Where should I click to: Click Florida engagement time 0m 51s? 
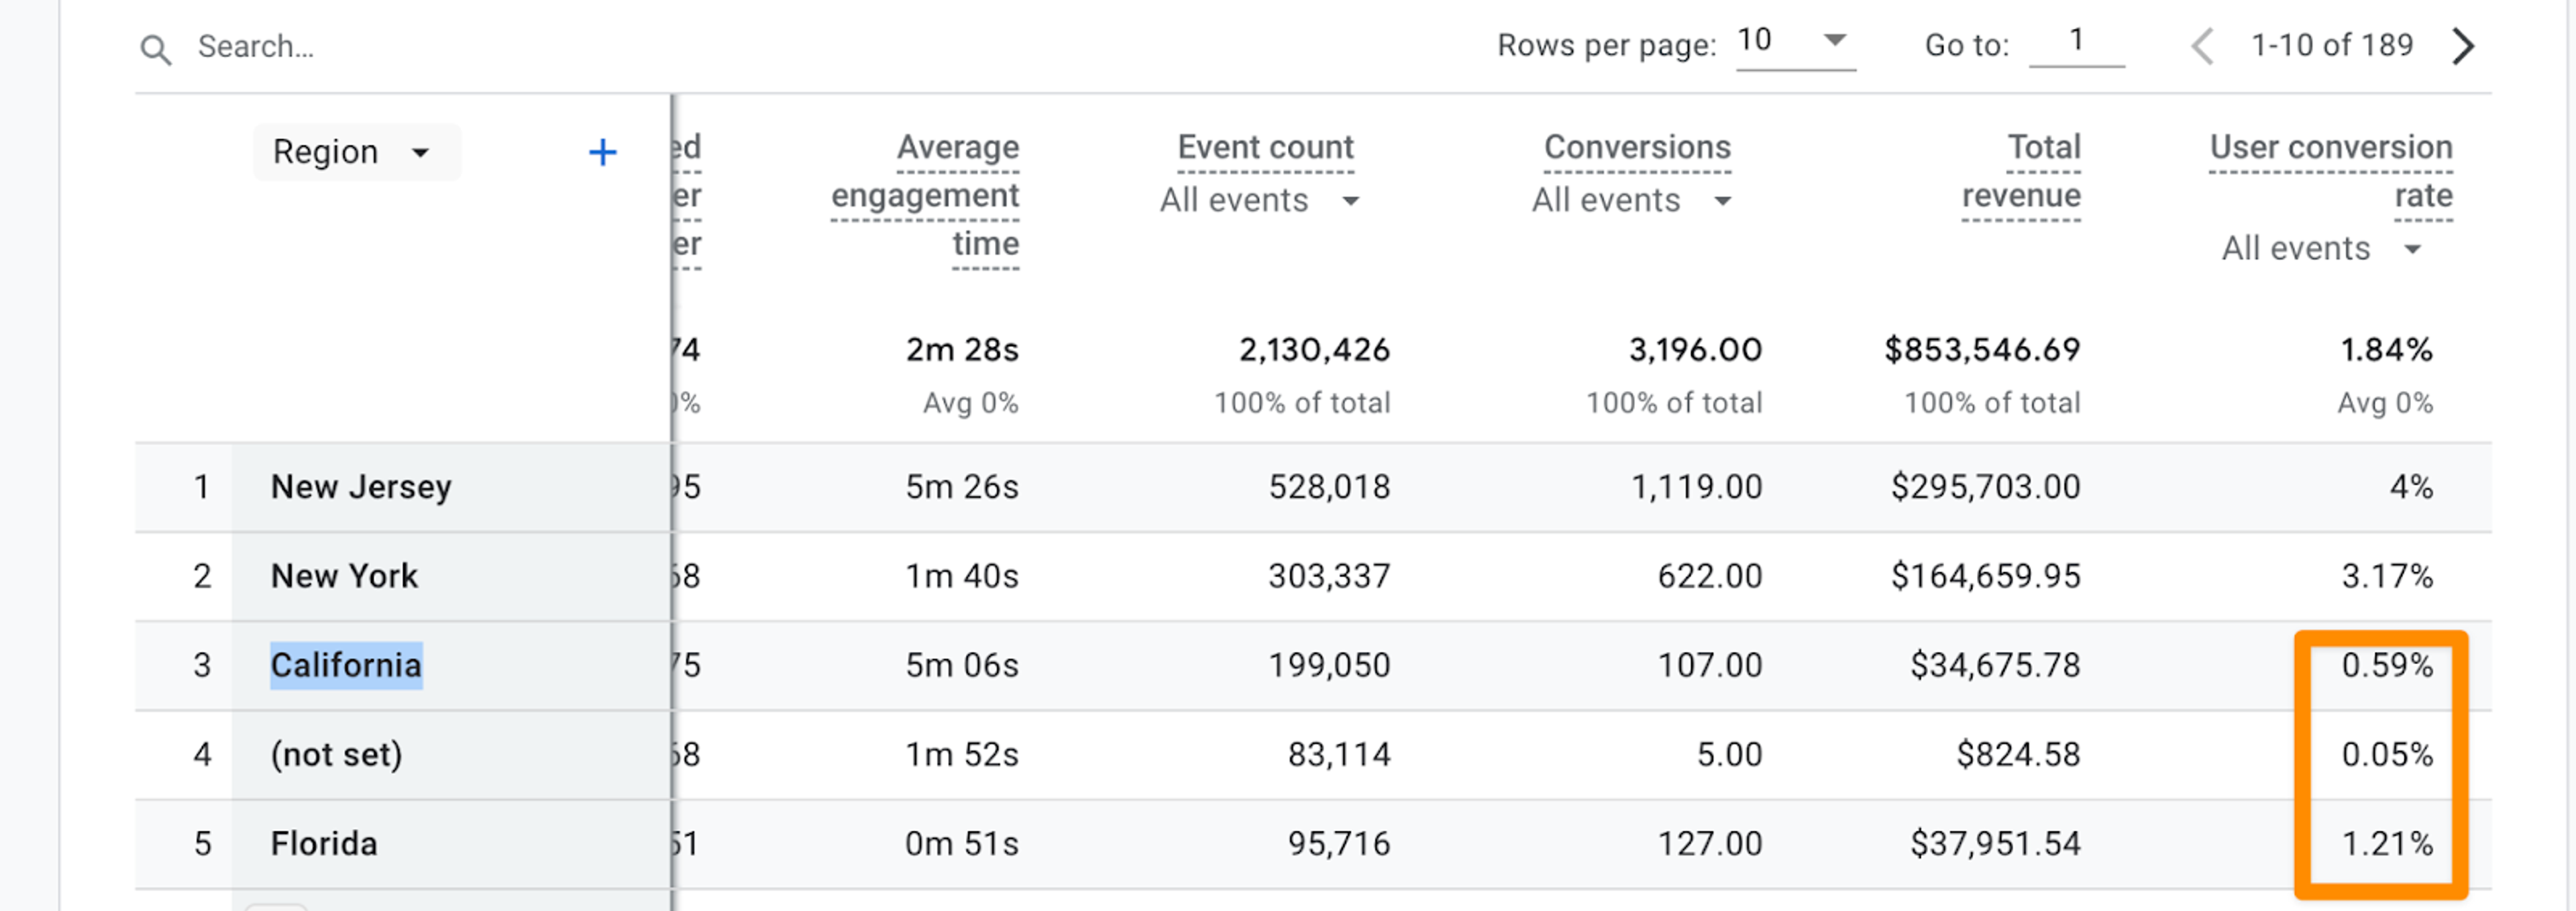click(962, 843)
